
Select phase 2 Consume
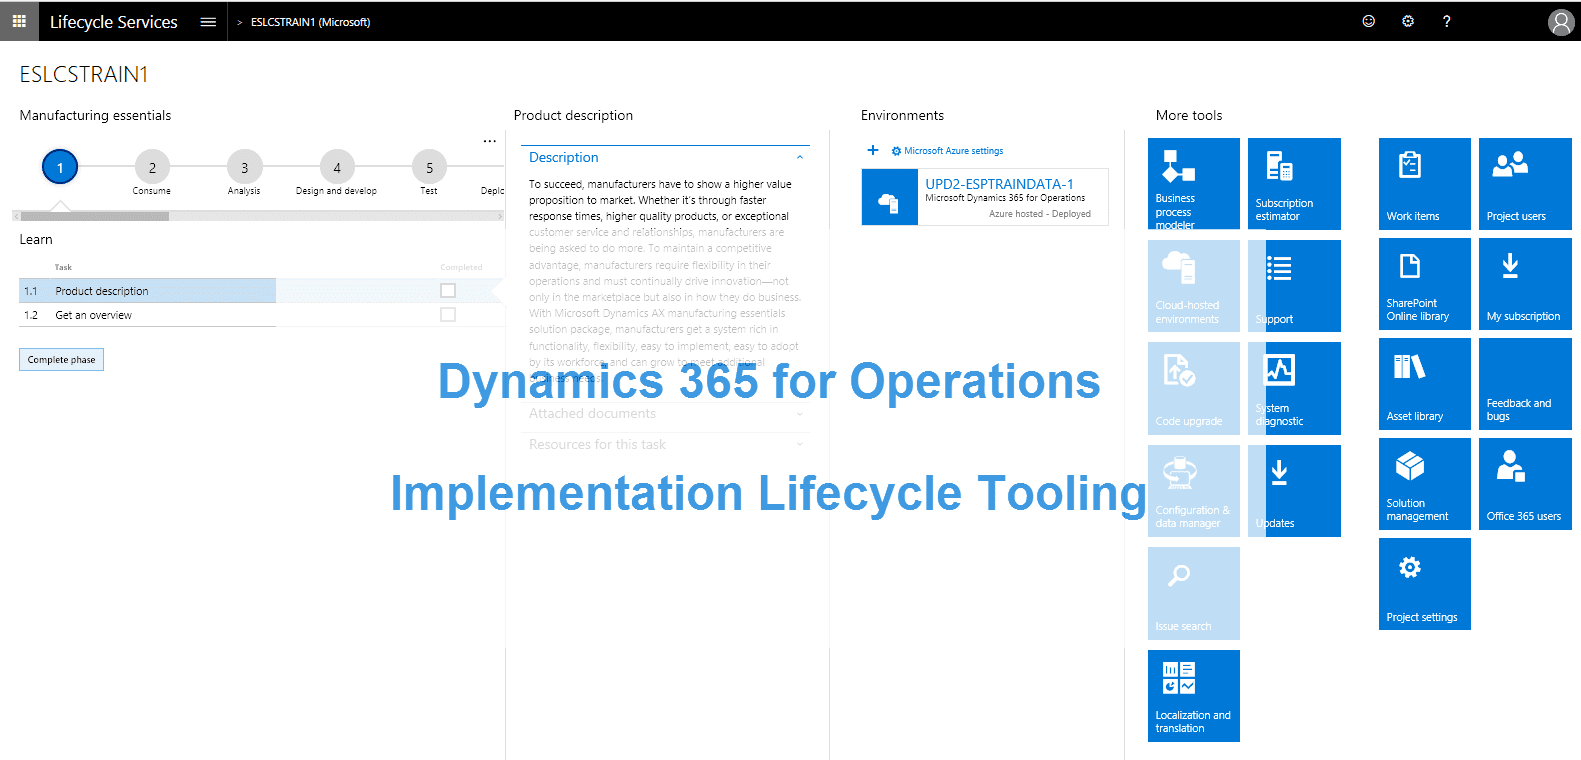[x=152, y=168]
